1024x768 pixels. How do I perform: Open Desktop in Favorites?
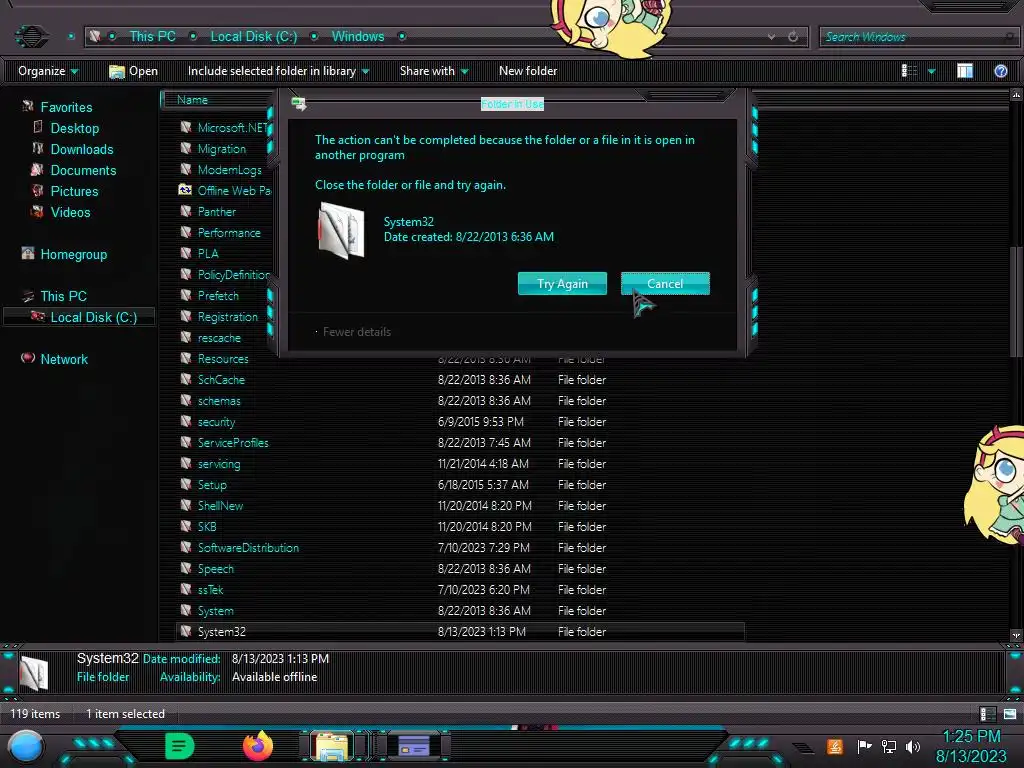point(74,128)
